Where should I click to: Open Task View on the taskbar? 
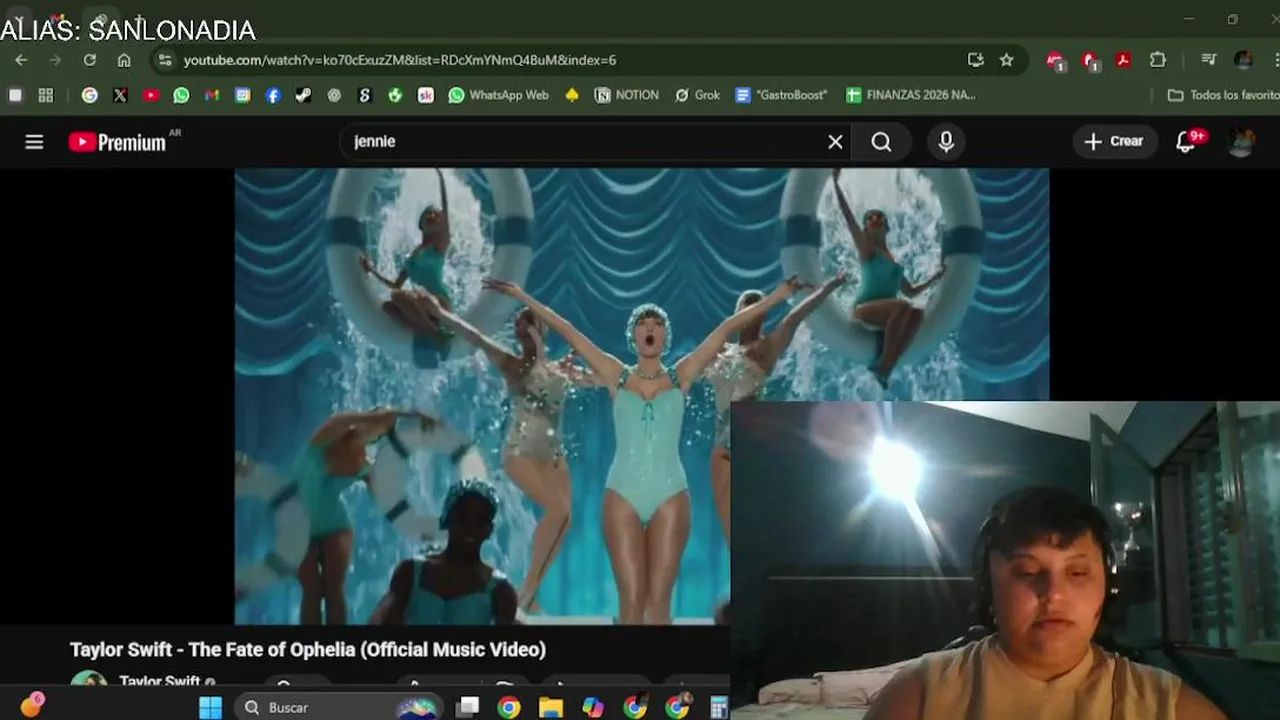467,708
